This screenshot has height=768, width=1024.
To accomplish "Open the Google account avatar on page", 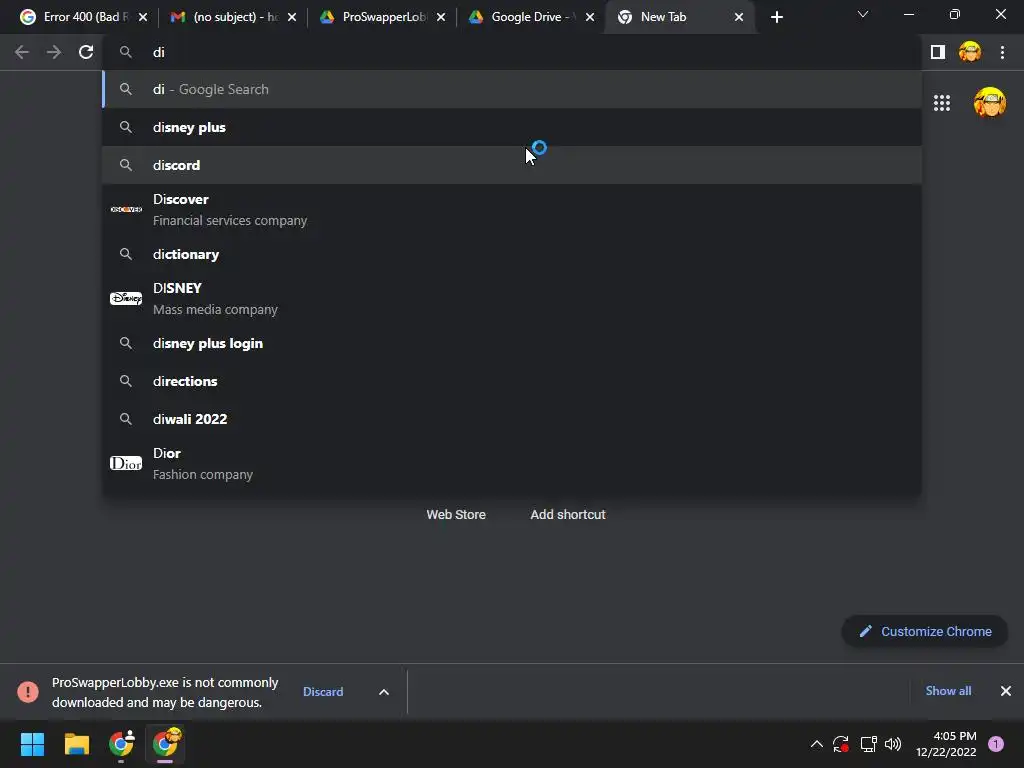I will [989, 103].
